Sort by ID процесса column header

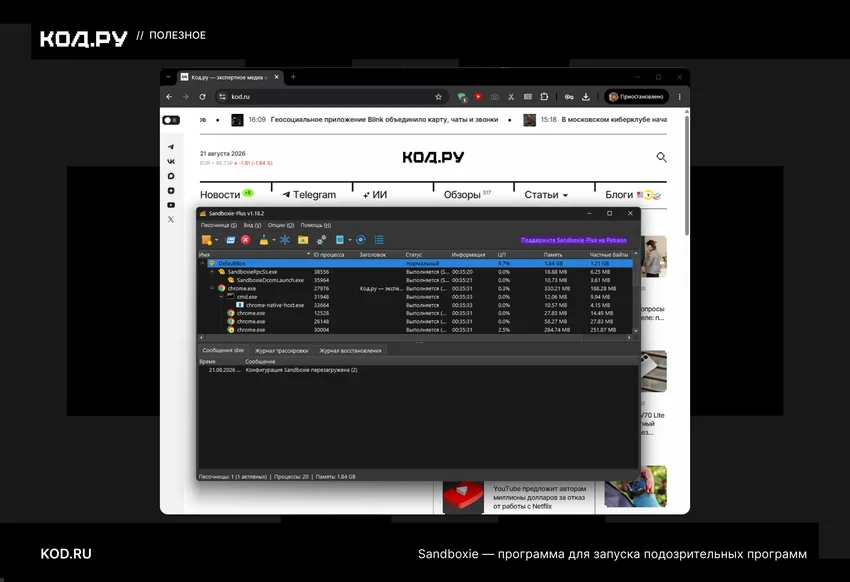click(x=334, y=254)
